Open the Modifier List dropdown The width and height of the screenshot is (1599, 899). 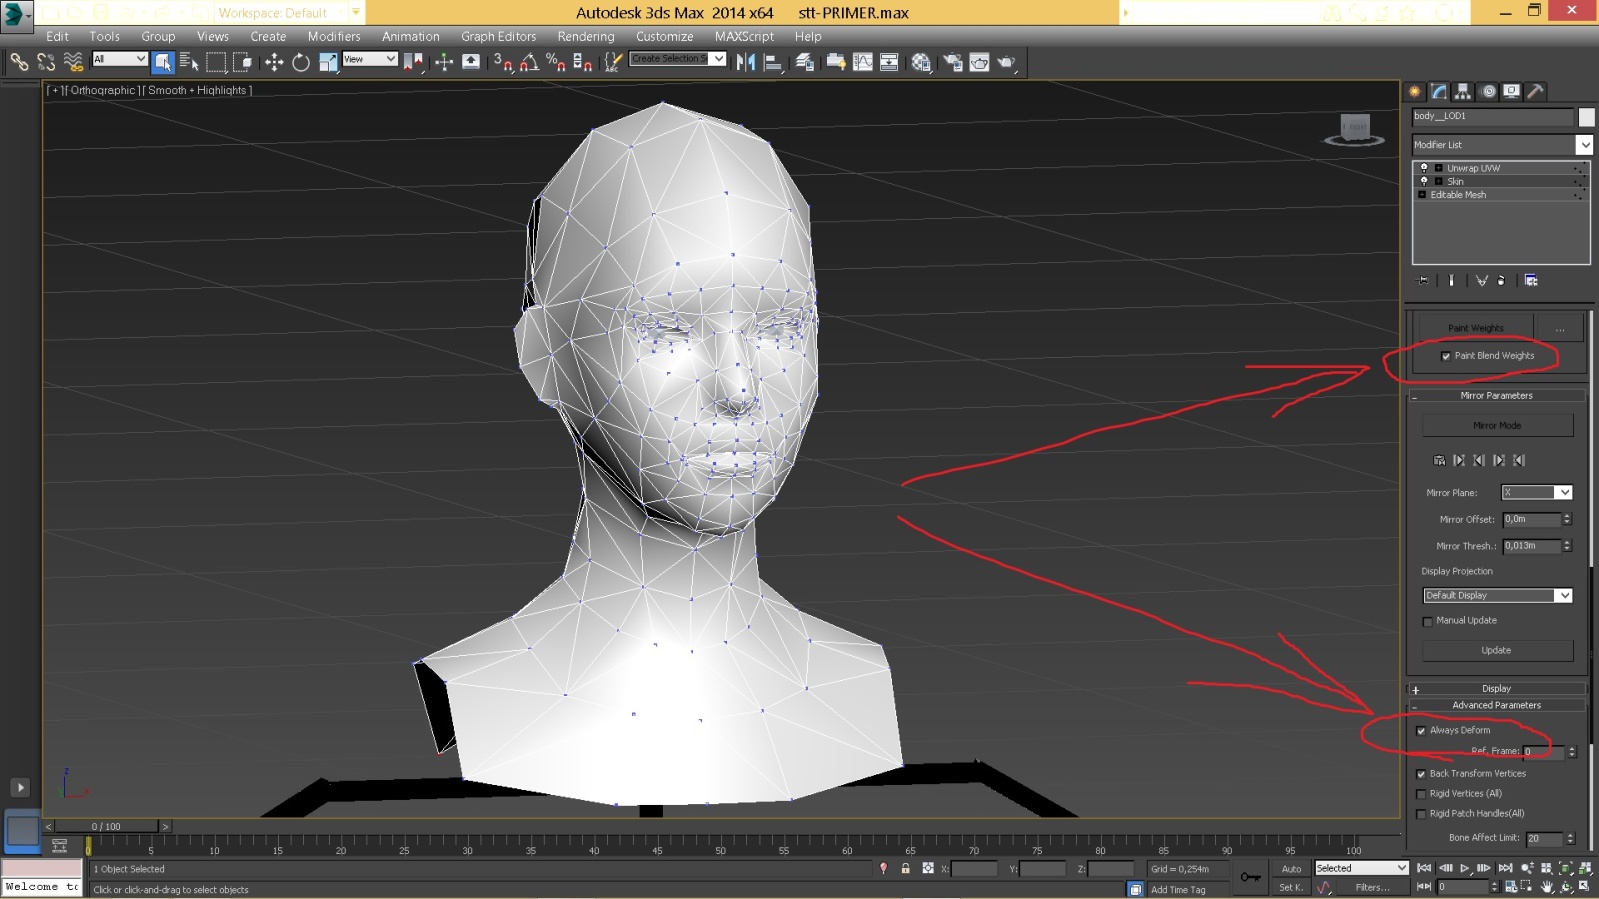pyautogui.click(x=1502, y=145)
